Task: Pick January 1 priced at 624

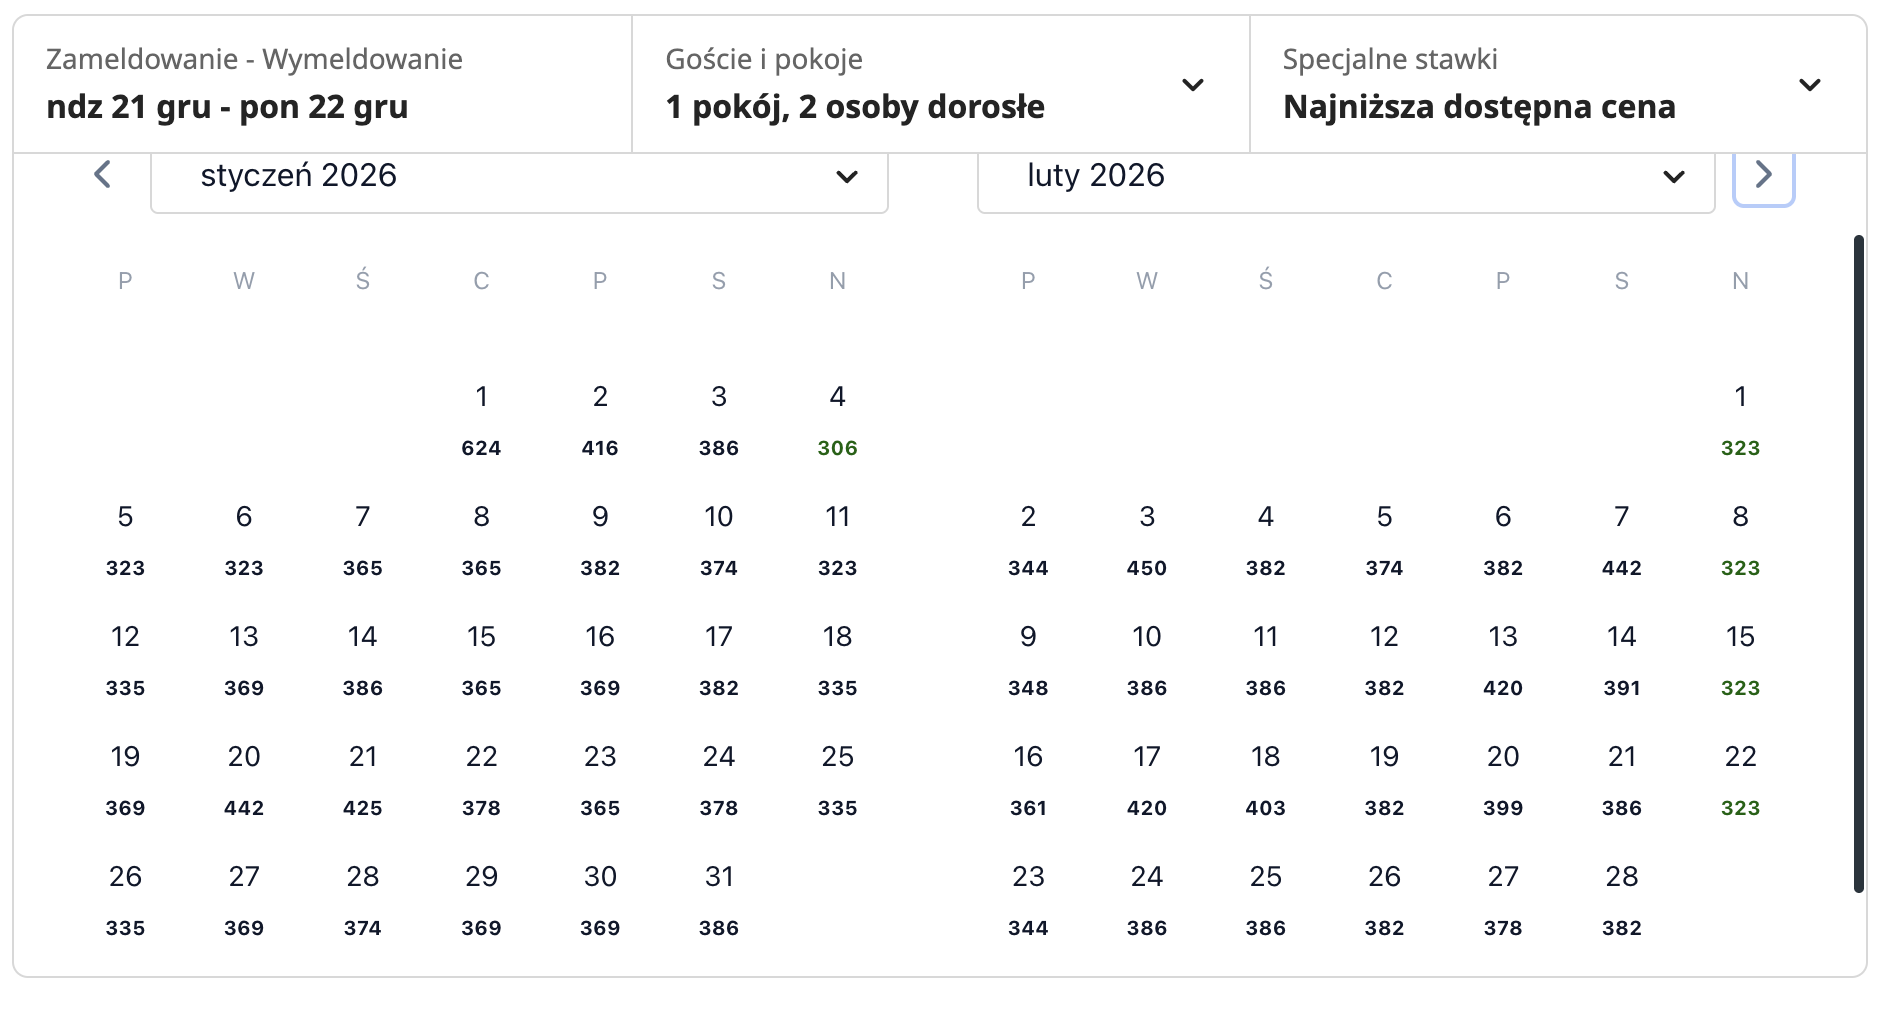Action: pyautogui.click(x=481, y=418)
